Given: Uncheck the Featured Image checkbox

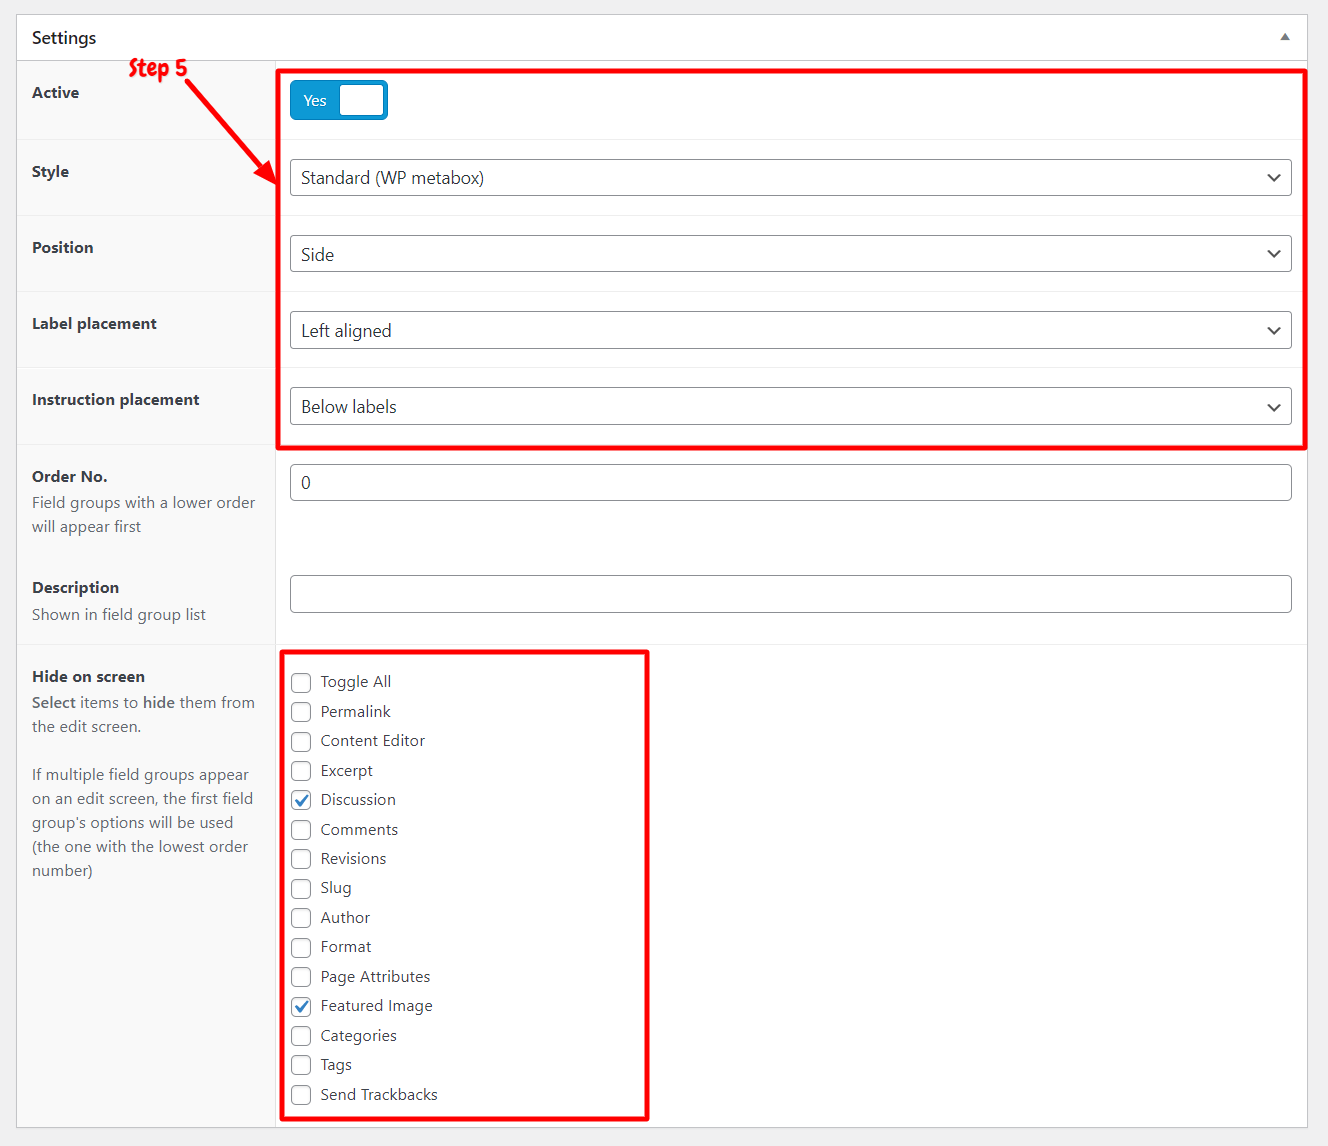Looking at the screenshot, I should [301, 1007].
